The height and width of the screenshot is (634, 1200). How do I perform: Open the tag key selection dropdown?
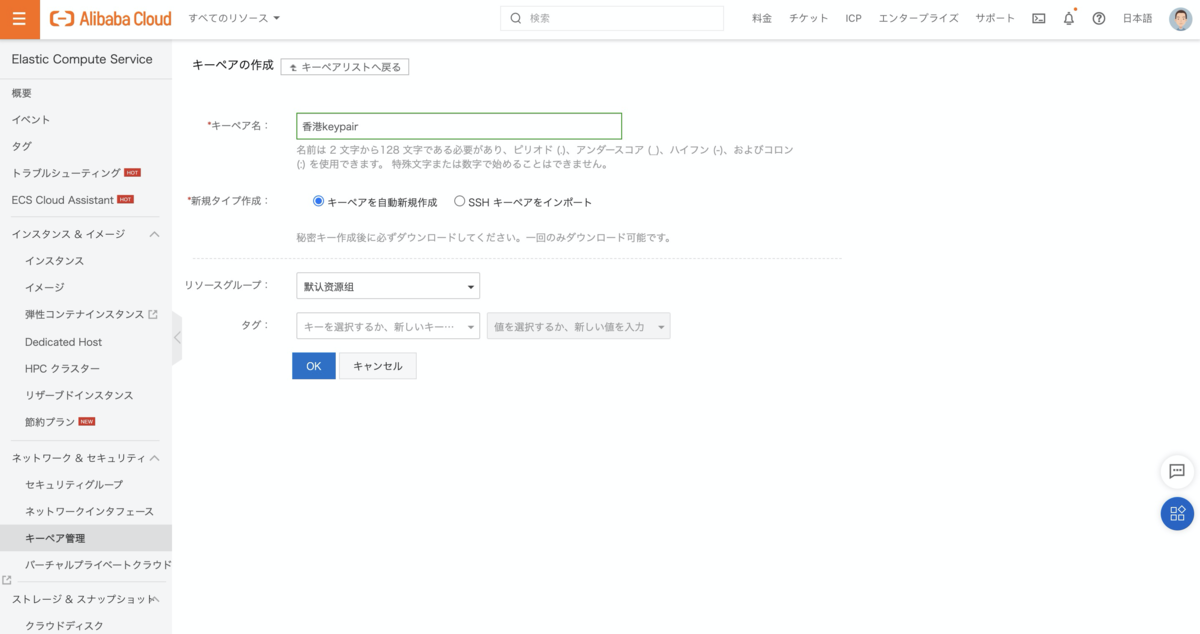pyautogui.click(x=388, y=327)
